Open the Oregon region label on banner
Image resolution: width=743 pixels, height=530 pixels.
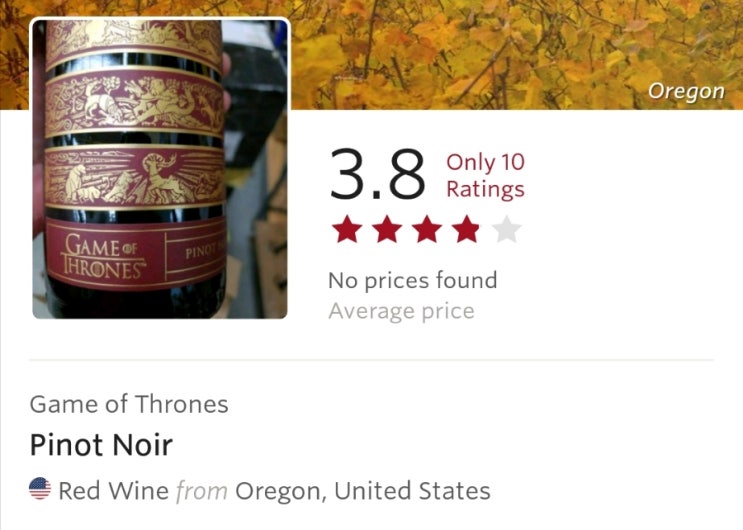click(686, 91)
